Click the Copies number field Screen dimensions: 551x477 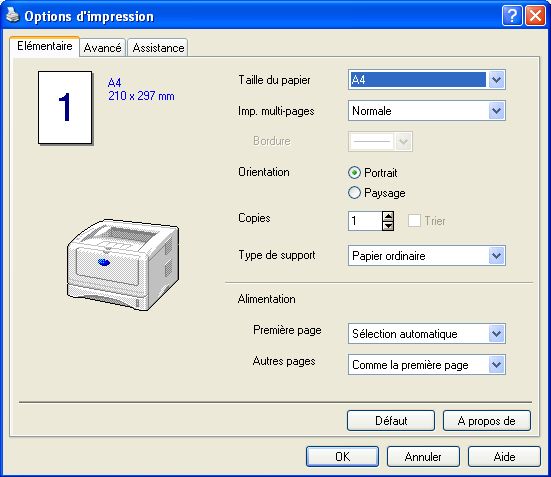pyautogui.click(x=365, y=221)
